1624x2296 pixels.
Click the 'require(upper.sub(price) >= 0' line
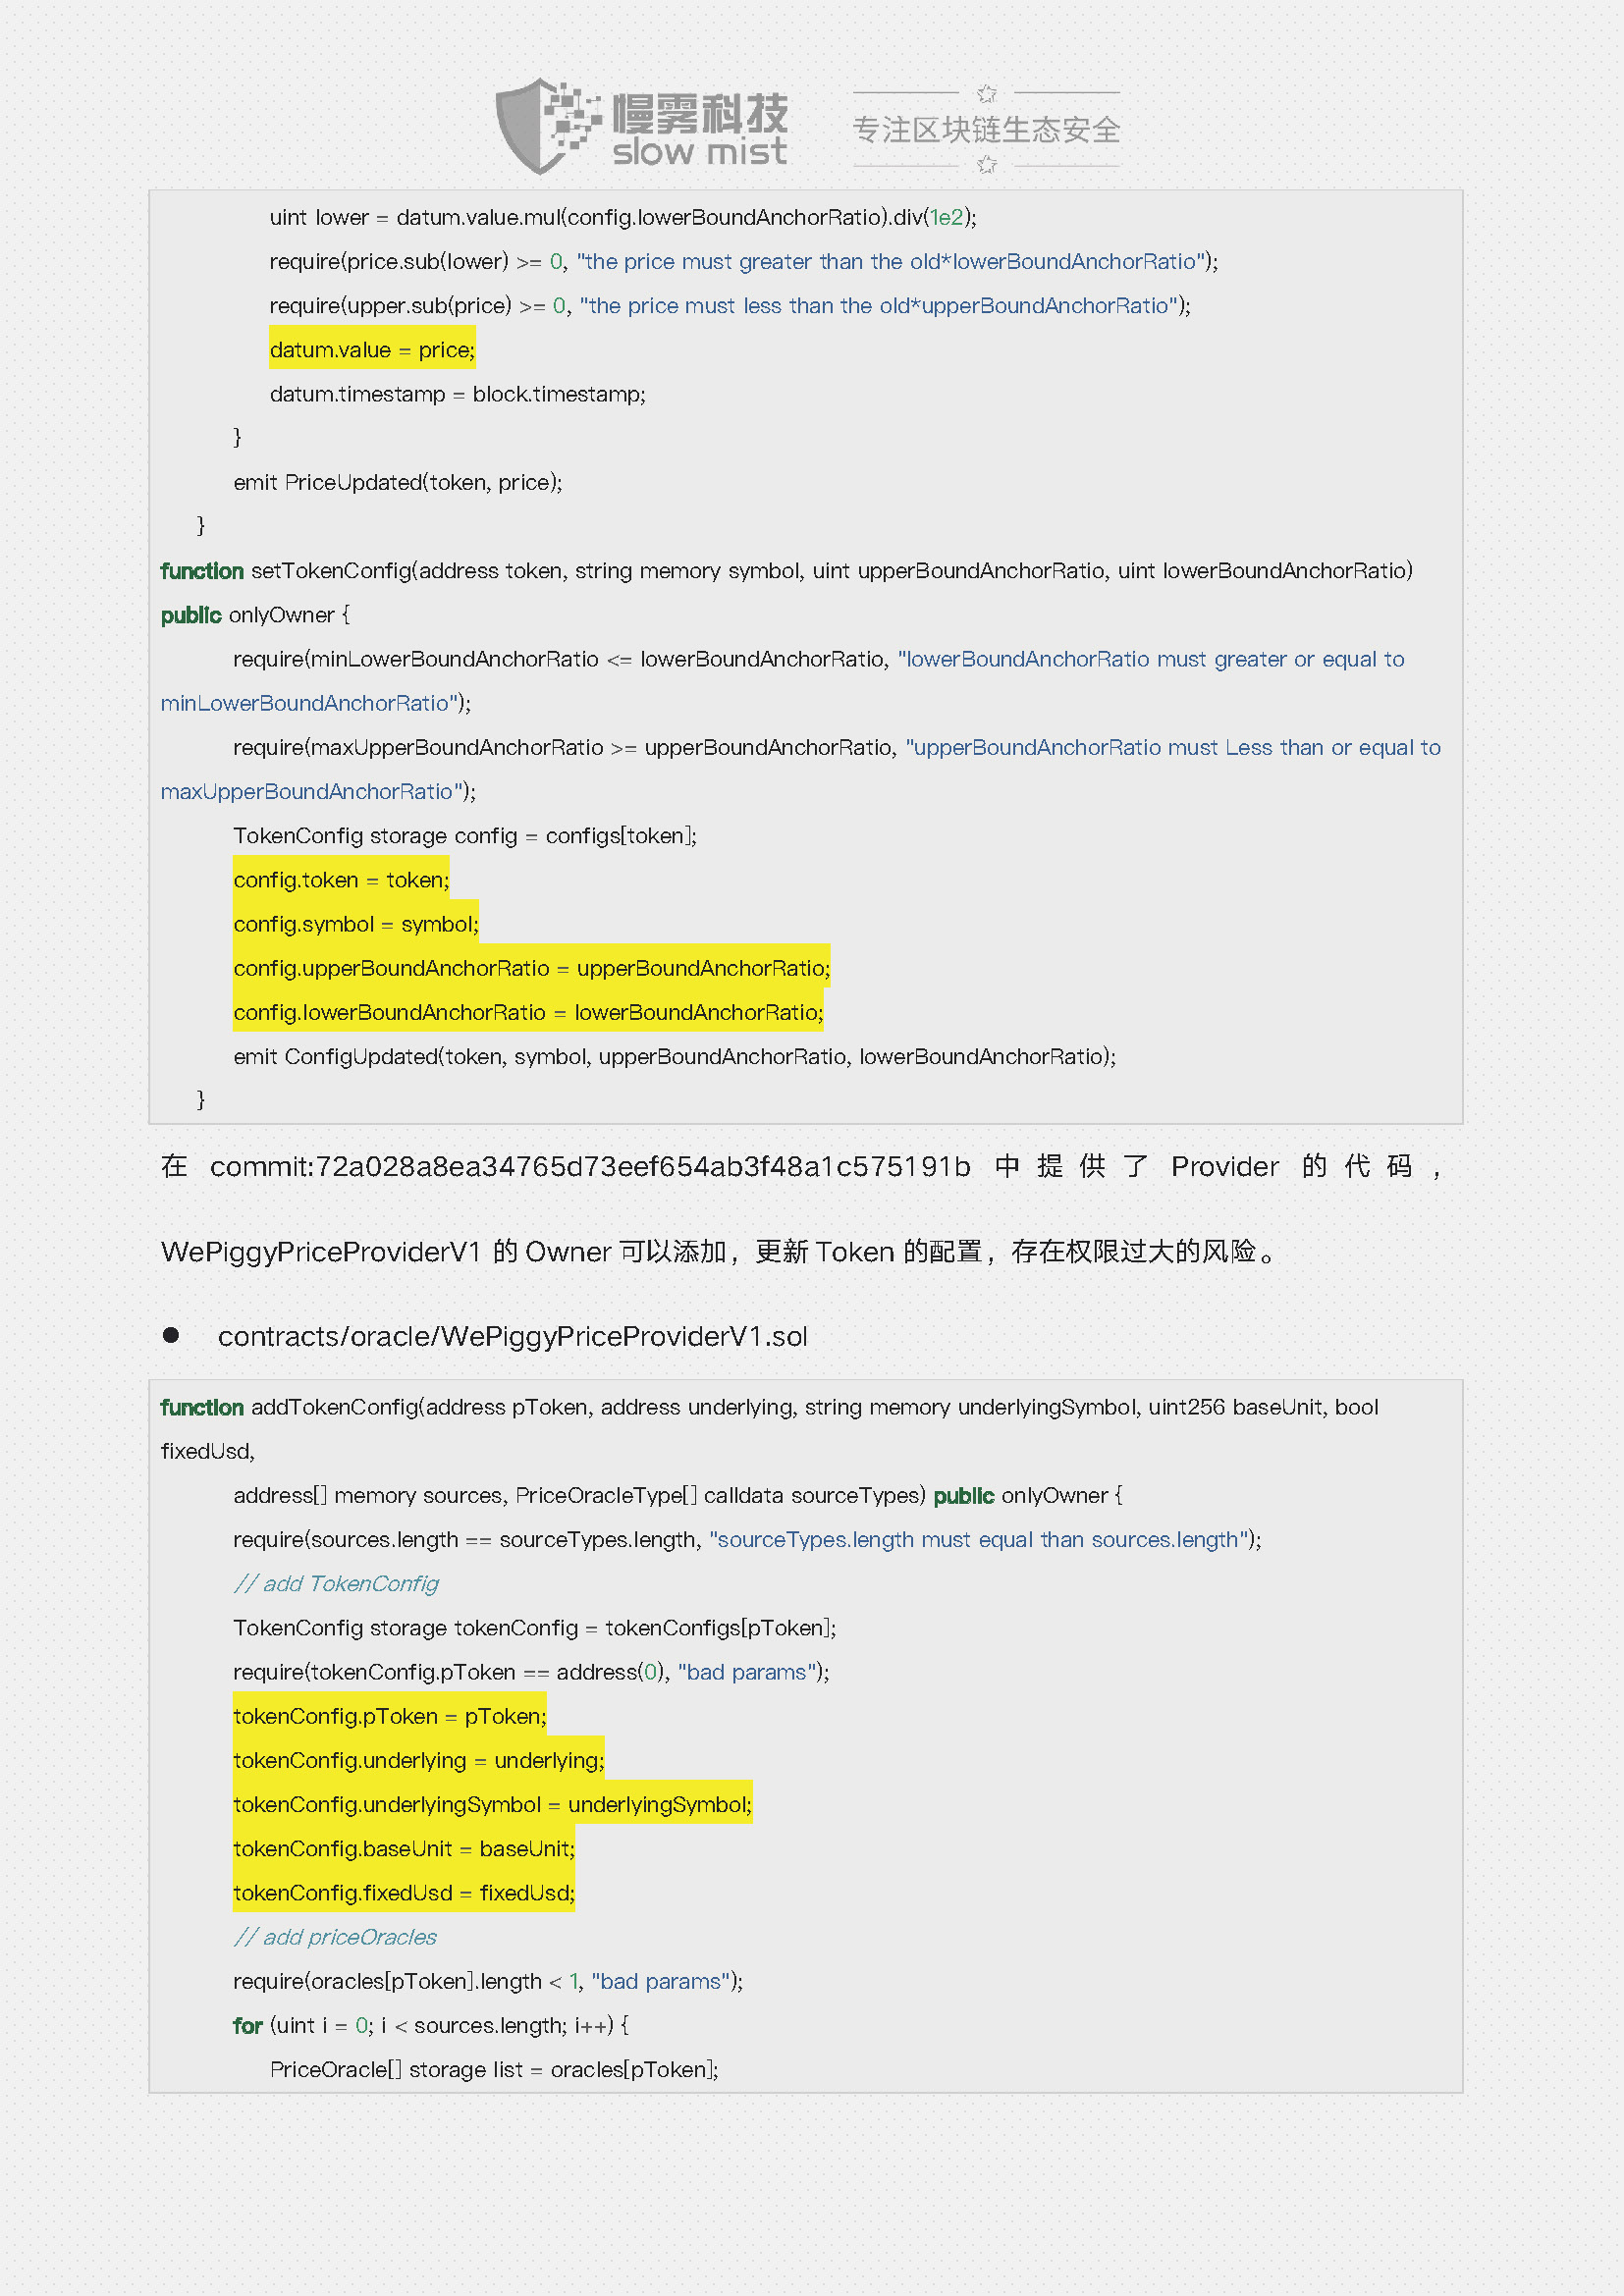coord(730,305)
